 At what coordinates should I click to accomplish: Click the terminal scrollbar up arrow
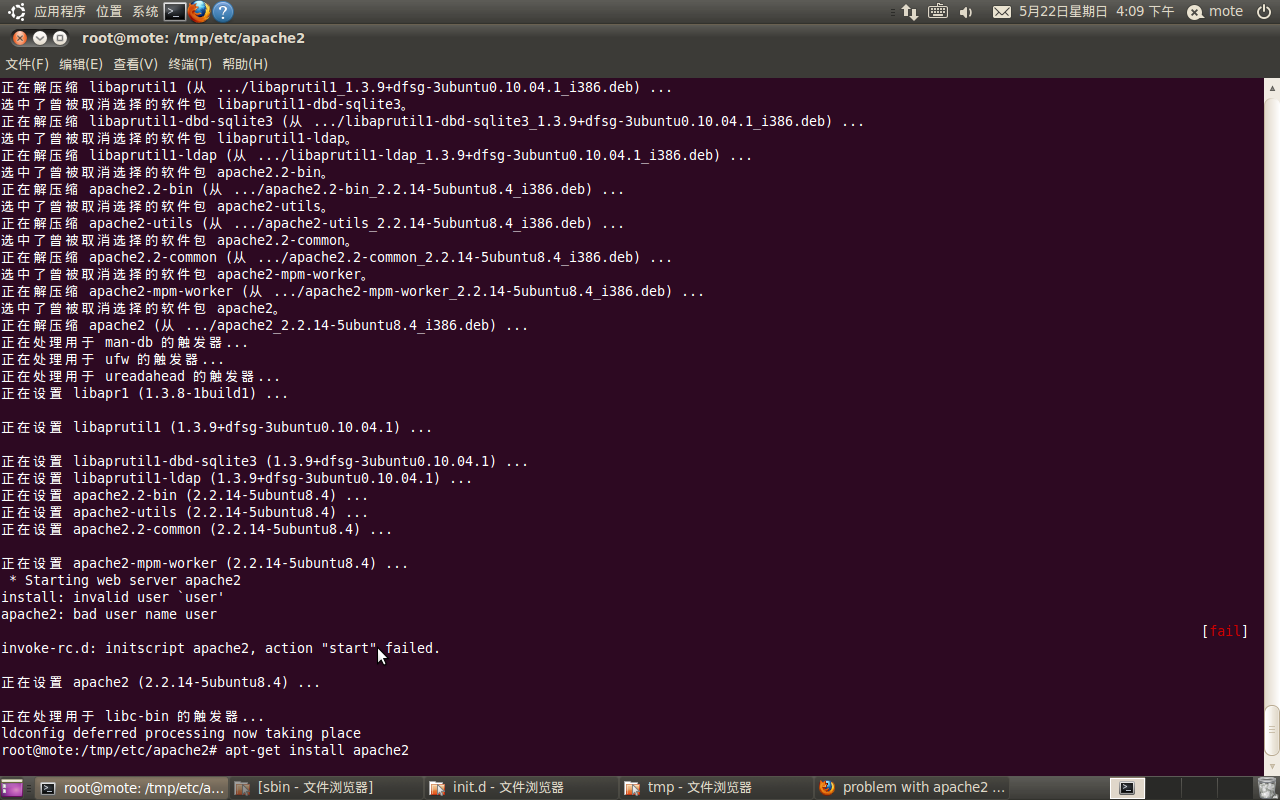click(x=1272, y=88)
